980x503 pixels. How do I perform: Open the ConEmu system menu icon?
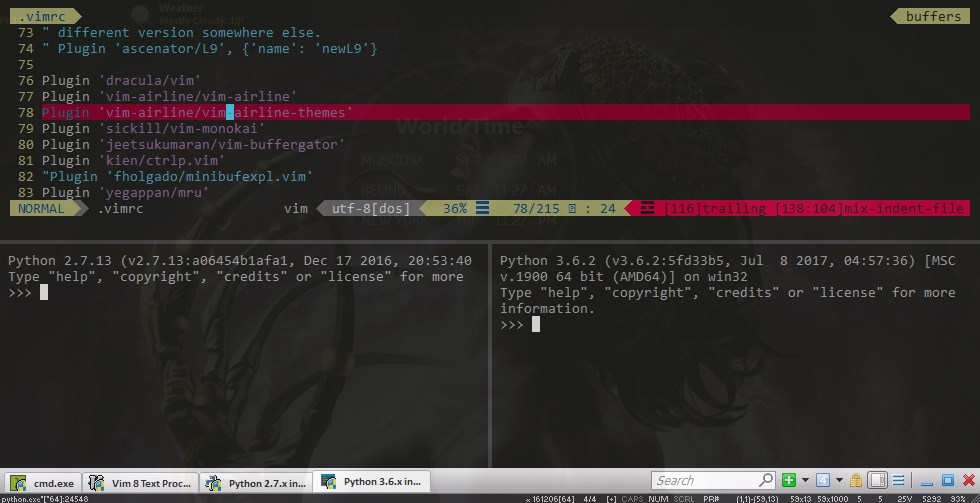tap(898, 480)
